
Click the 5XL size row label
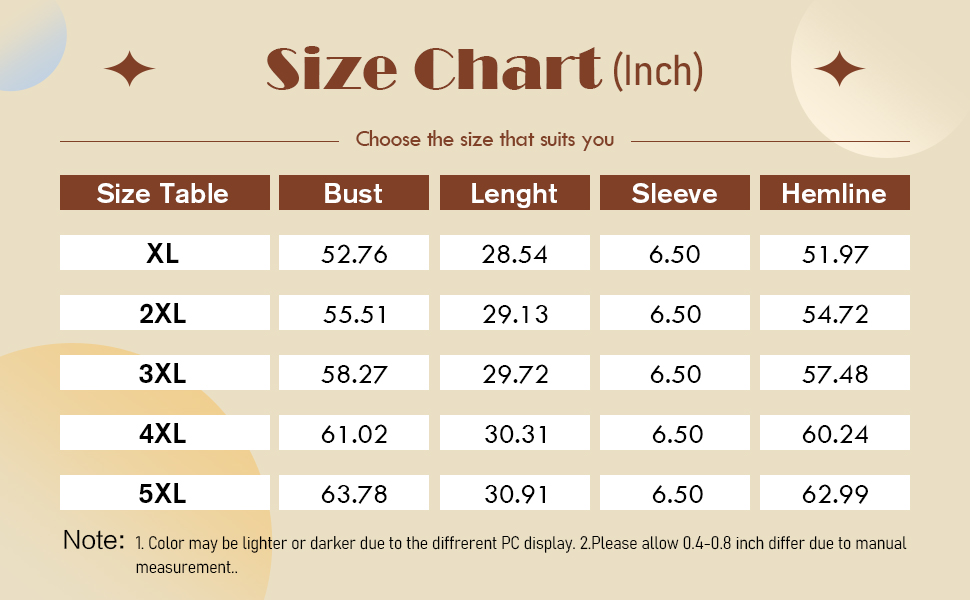tap(164, 493)
